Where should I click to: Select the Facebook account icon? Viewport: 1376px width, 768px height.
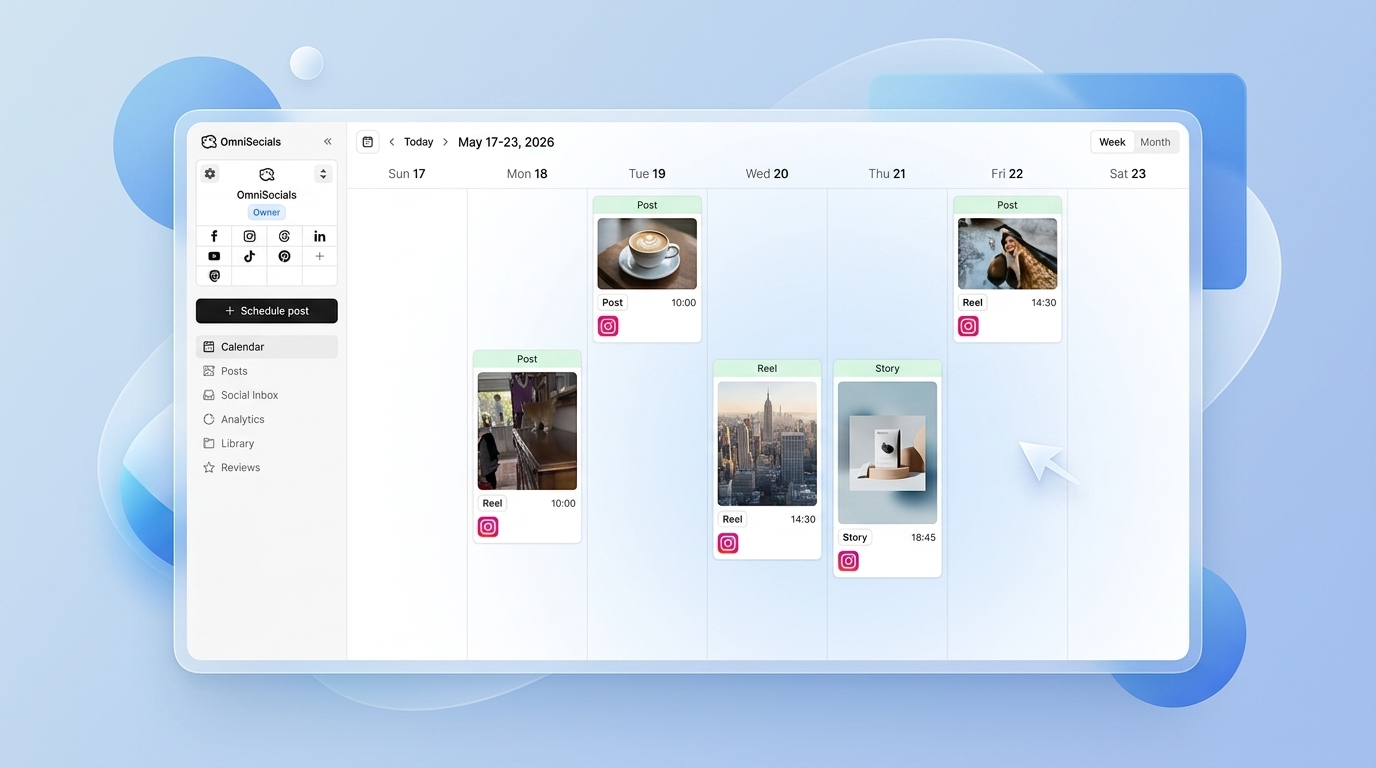pos(214,236)
